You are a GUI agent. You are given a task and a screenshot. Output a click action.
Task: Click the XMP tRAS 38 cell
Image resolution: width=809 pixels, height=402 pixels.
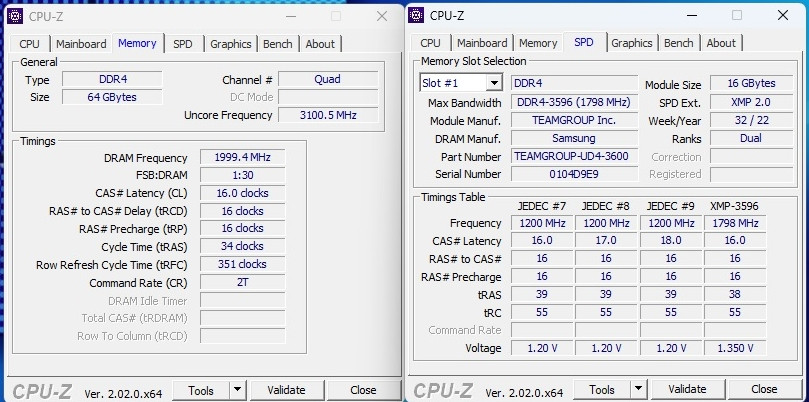(735, 294)
